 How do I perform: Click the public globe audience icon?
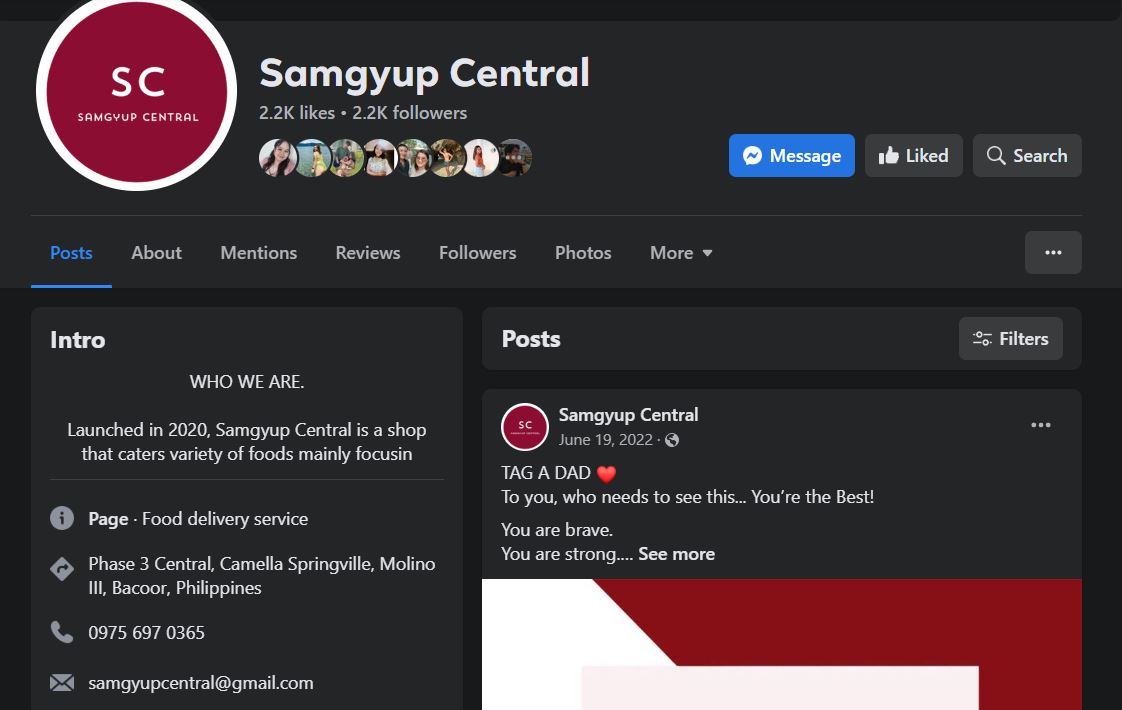pos(672,440)
